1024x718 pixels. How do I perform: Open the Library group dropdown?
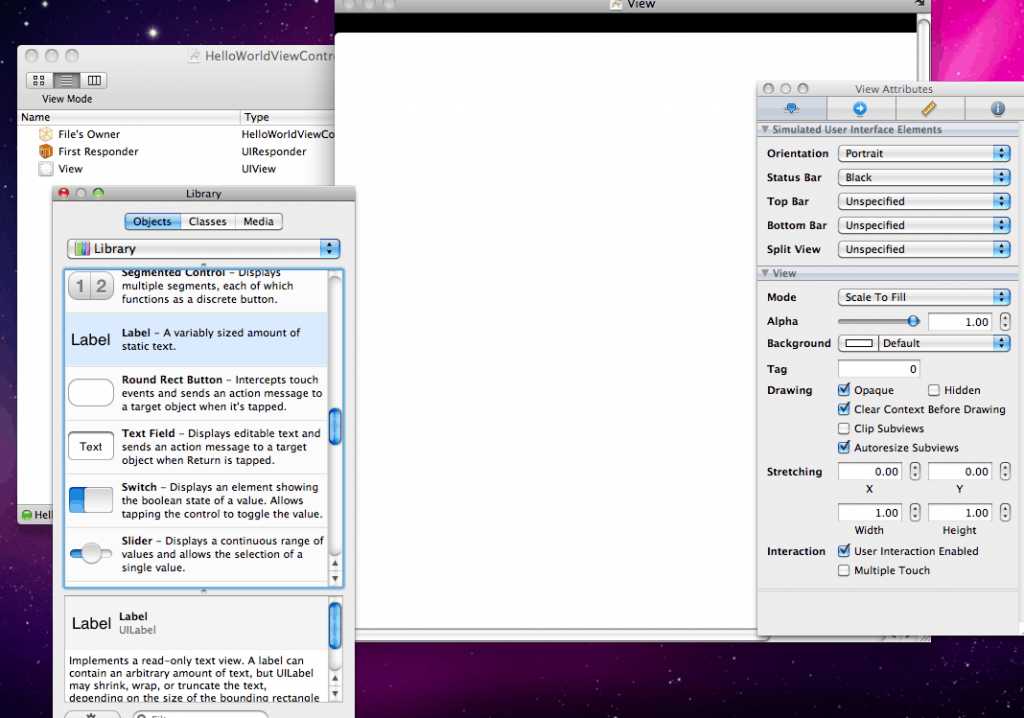point(204,249)
